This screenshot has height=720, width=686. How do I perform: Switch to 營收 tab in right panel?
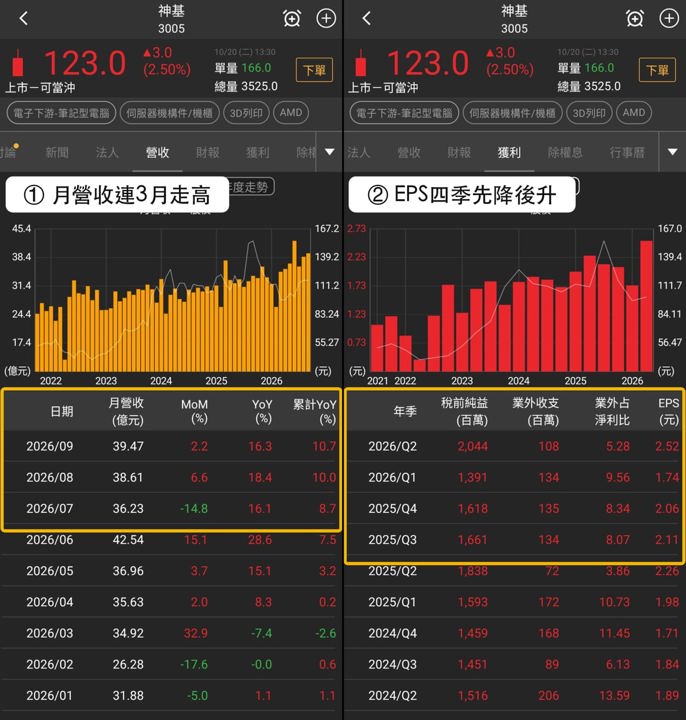click(x=409, y=152)
